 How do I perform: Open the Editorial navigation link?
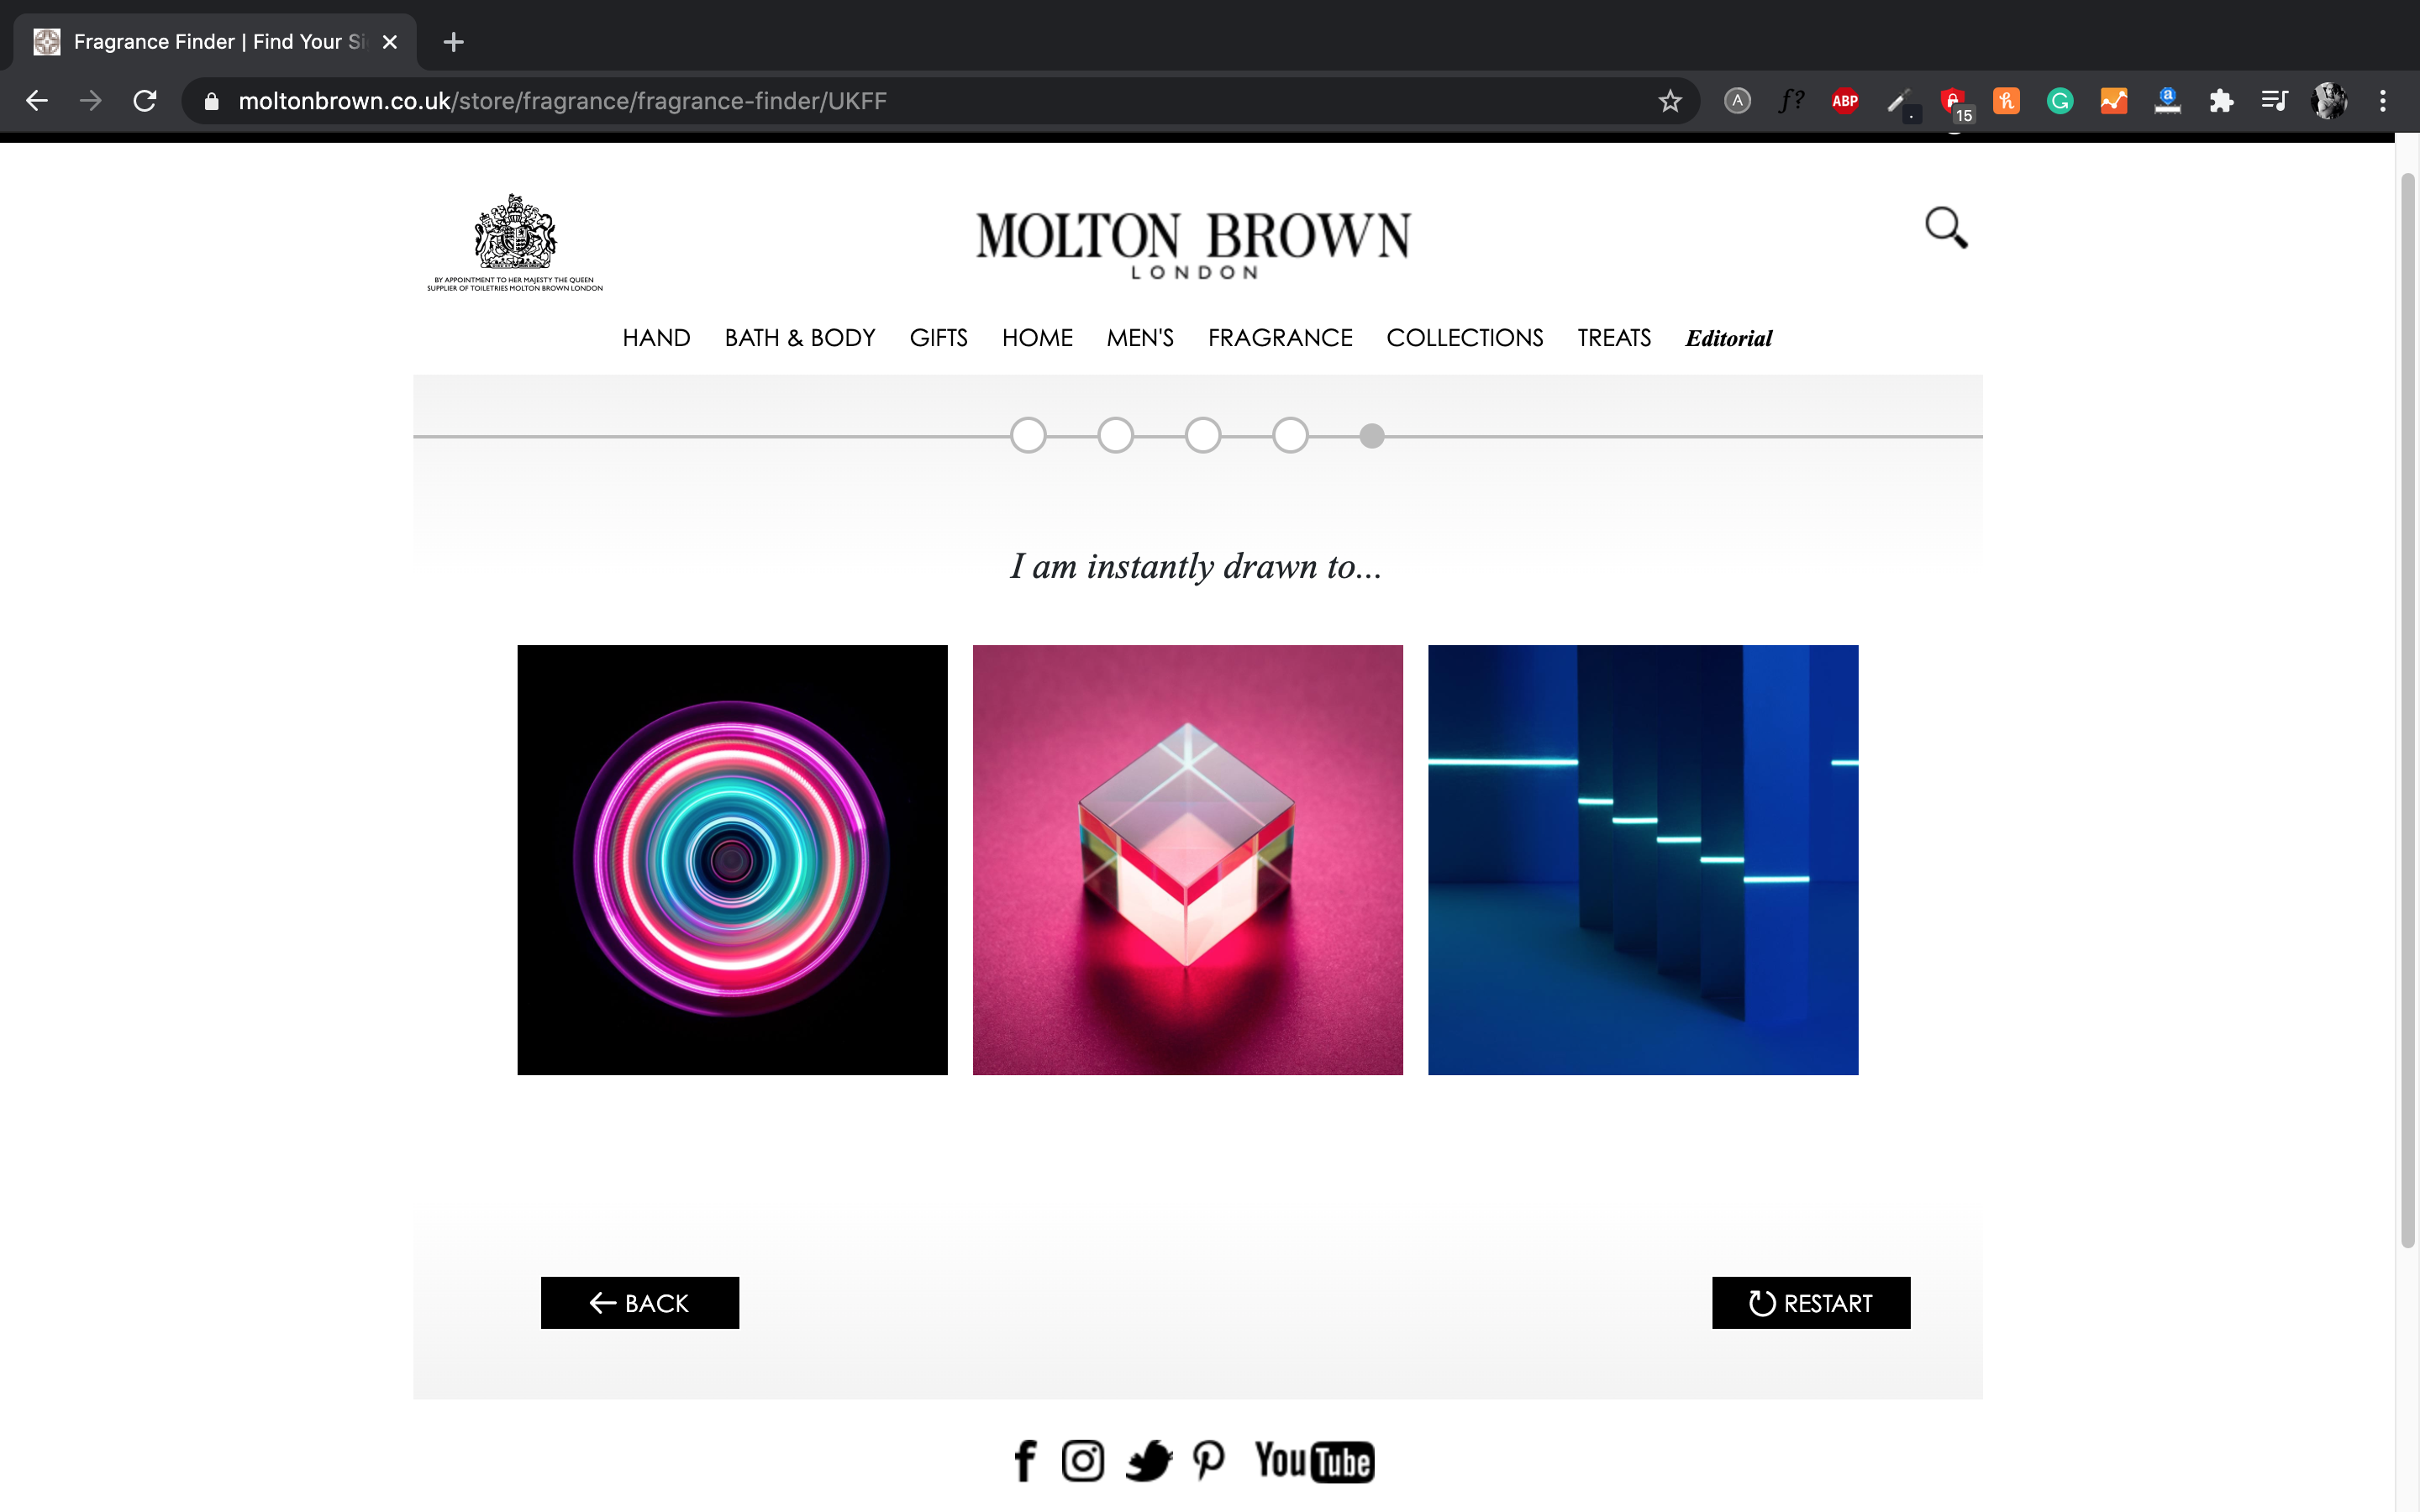click(1728, 338)
